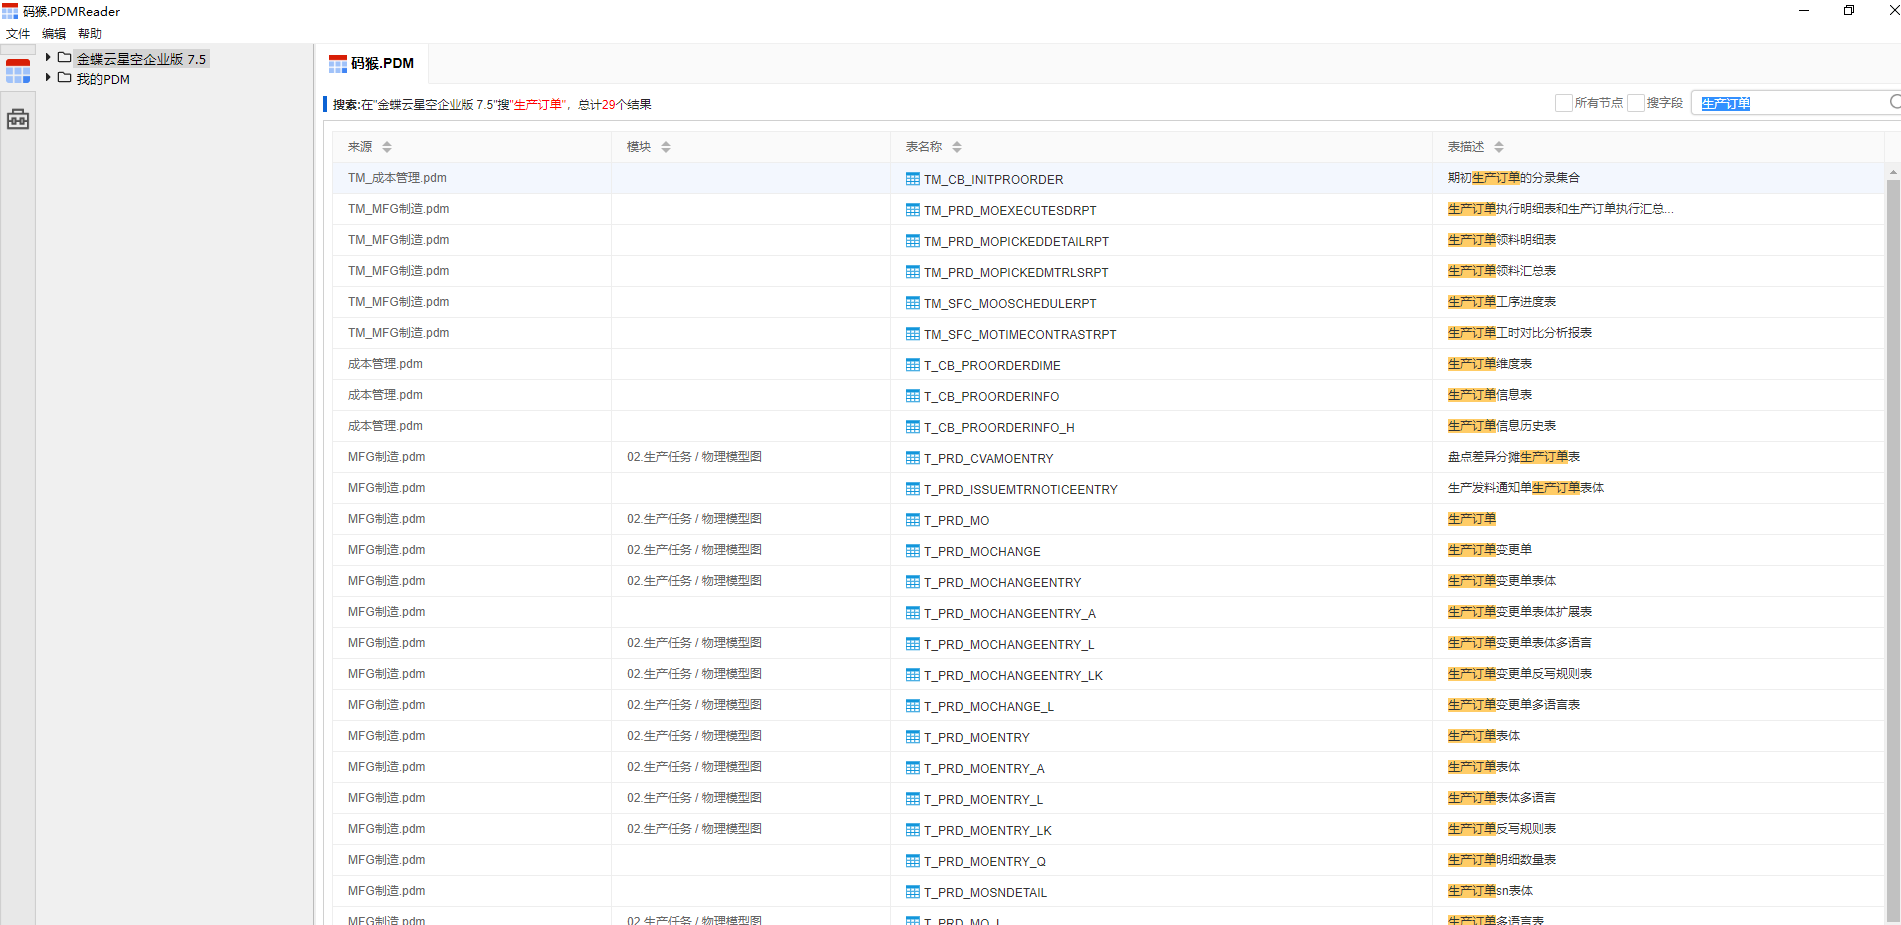Enable the 搜字段 checkbox
Screen dimensions: 1901x925
(x=1635, y=103)
